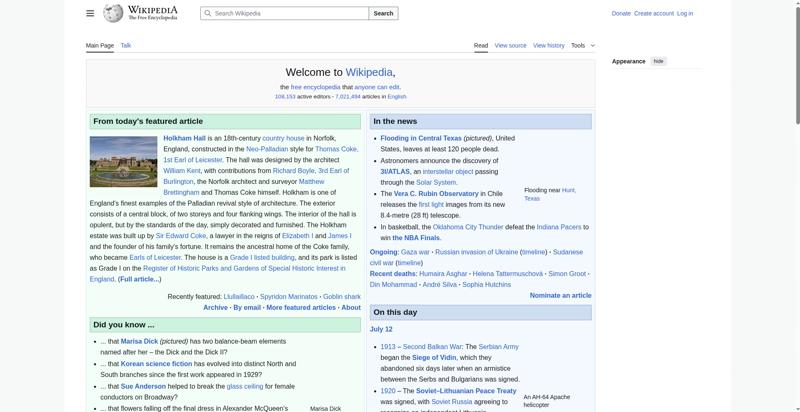Open the hamburger main menu
Image resolution: width=800 pixels, height=412 pixels.
coord(90,13)
